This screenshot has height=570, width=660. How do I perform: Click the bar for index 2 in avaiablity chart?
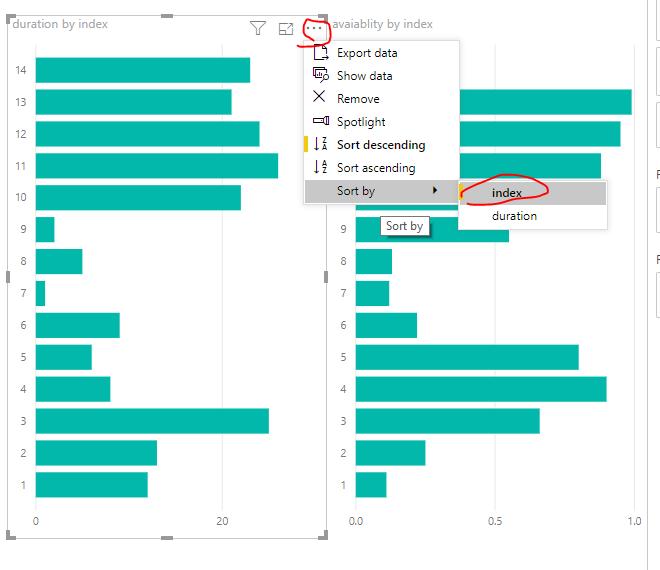pos(390,453)
